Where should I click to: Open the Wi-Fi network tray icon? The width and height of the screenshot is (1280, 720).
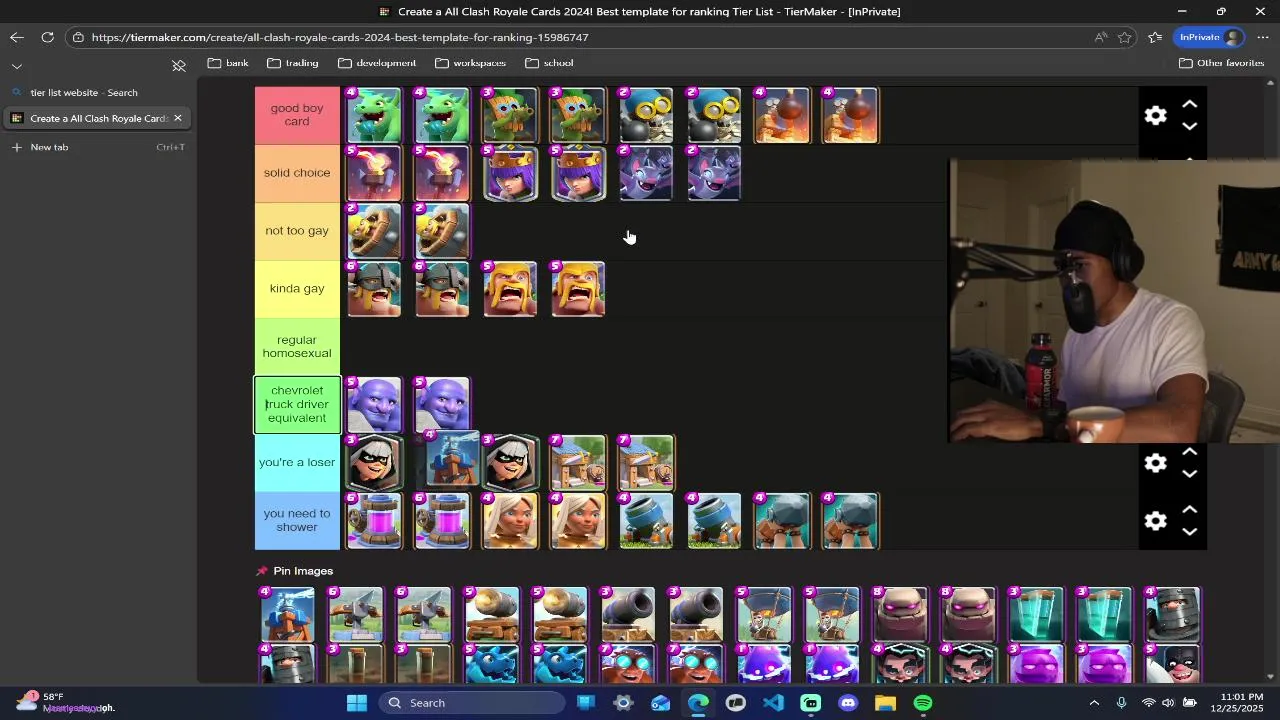1149,703
